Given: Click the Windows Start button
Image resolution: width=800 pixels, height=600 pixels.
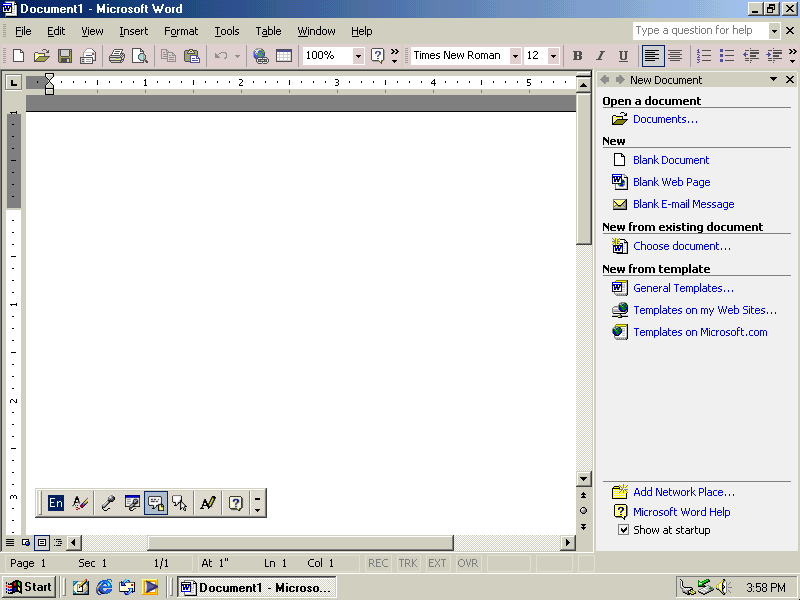Looking at the screenshot, I should [29, 587].
